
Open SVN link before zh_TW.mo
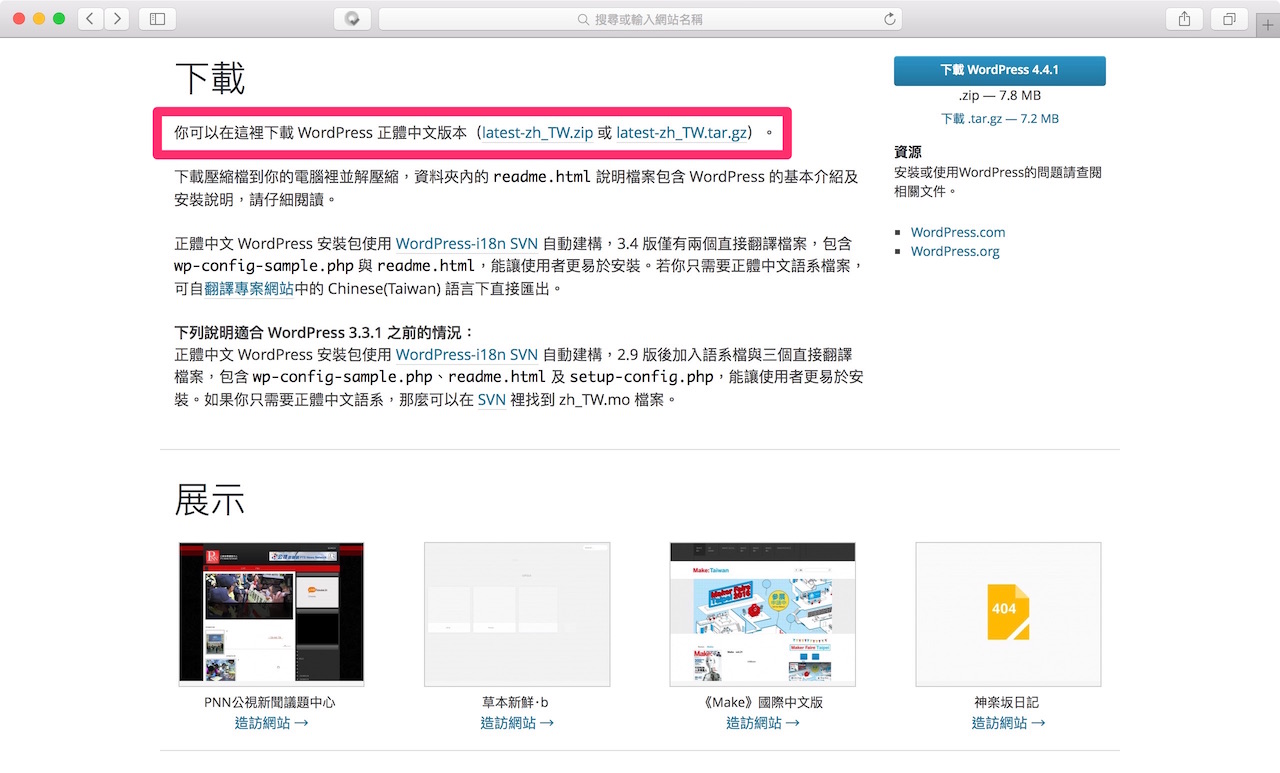coord(492,399)
